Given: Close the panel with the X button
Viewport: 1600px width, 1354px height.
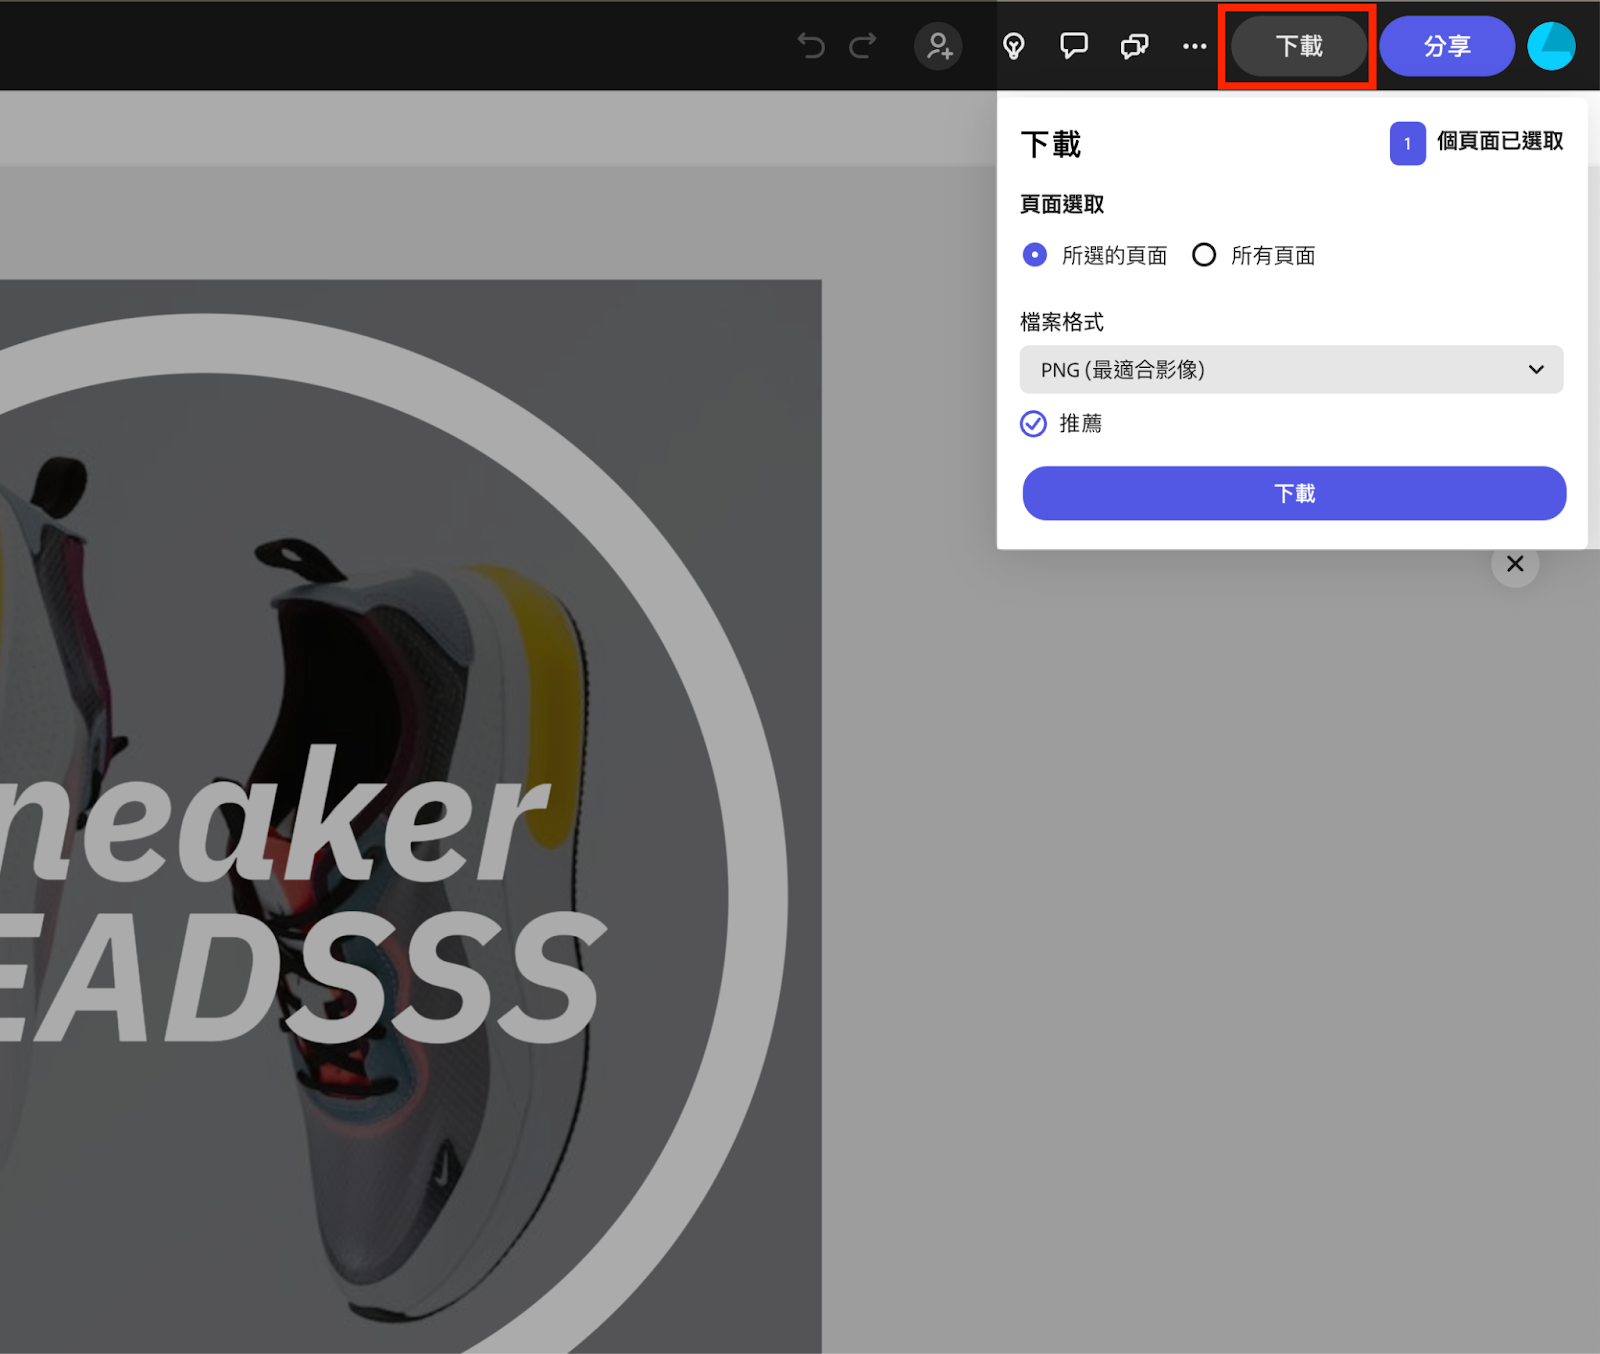Looking at the screenshot, I should [x=1515, y=564].
